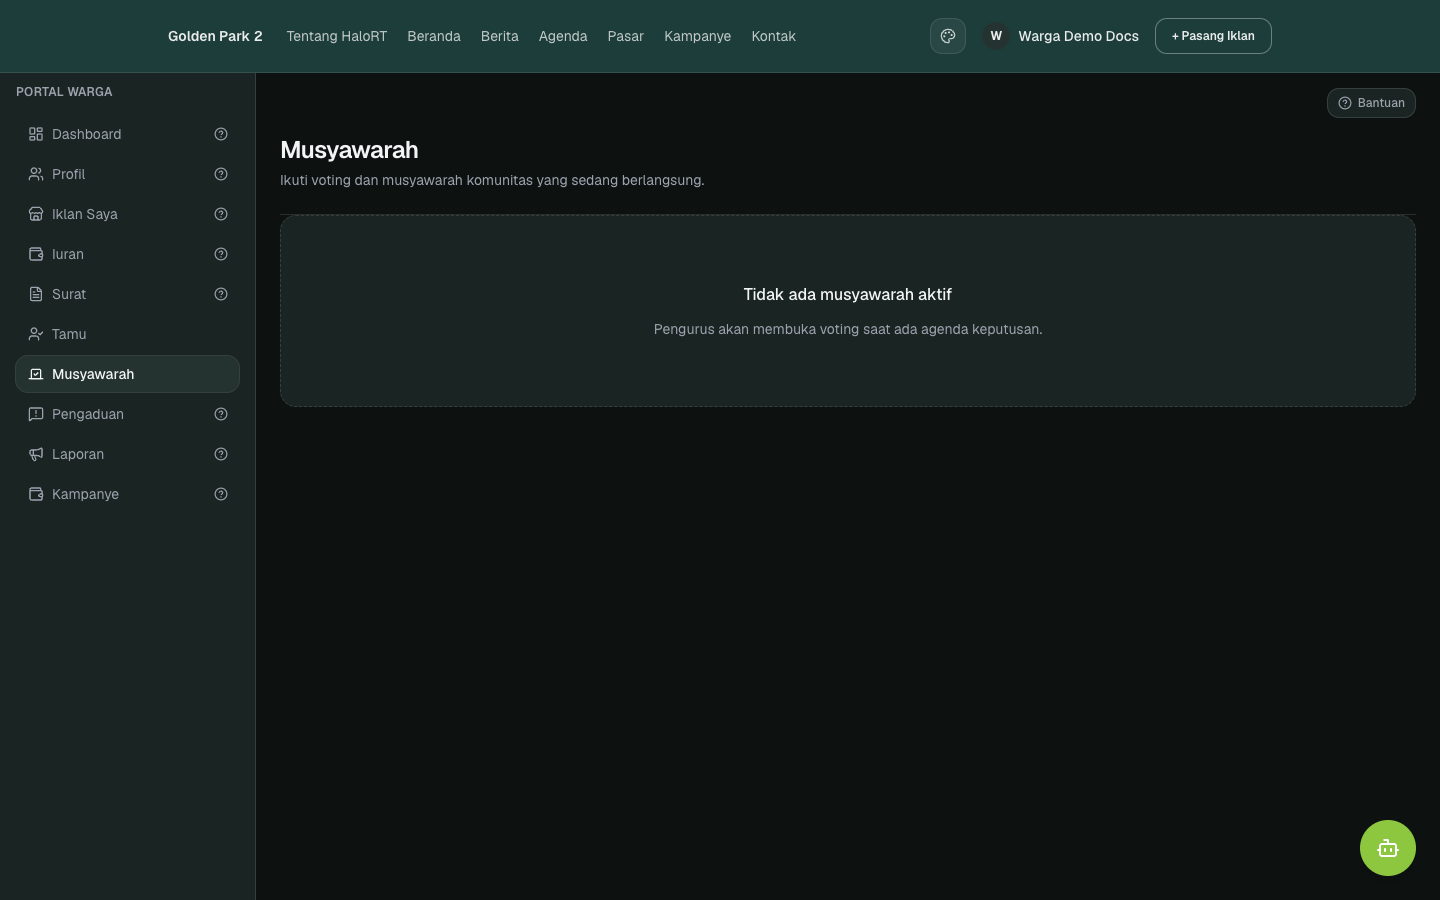The width and height of the screenshot is (1440, 900).
Task: Open Berita in top navigation
Action: 500,36
